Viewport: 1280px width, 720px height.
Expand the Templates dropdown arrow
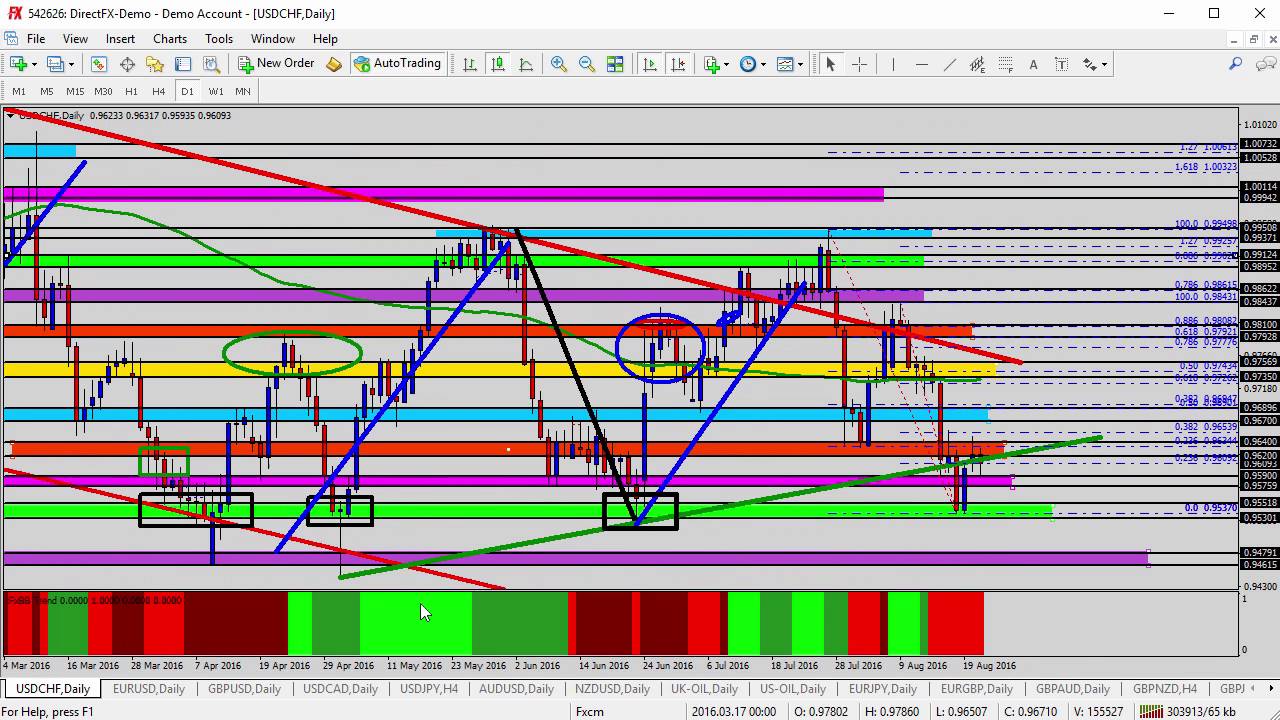pyautogui.click(x=800, y=64)
